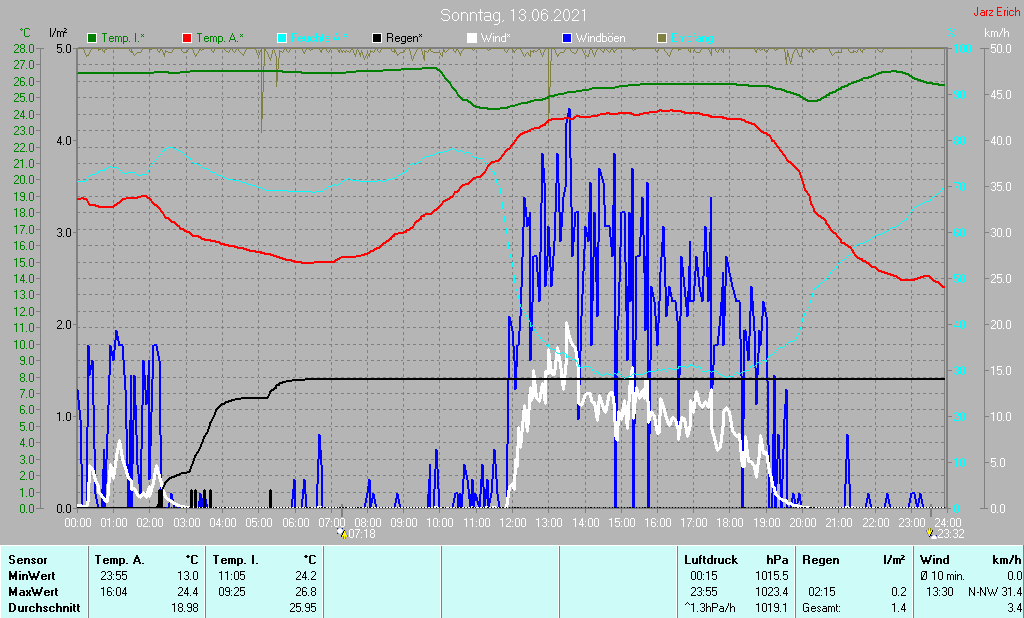Image resolution: width=1024 pixels, height=618 pixels.
Task: Click the 11:05 min time for Temp. I.
Action: (x=232, y=576)
